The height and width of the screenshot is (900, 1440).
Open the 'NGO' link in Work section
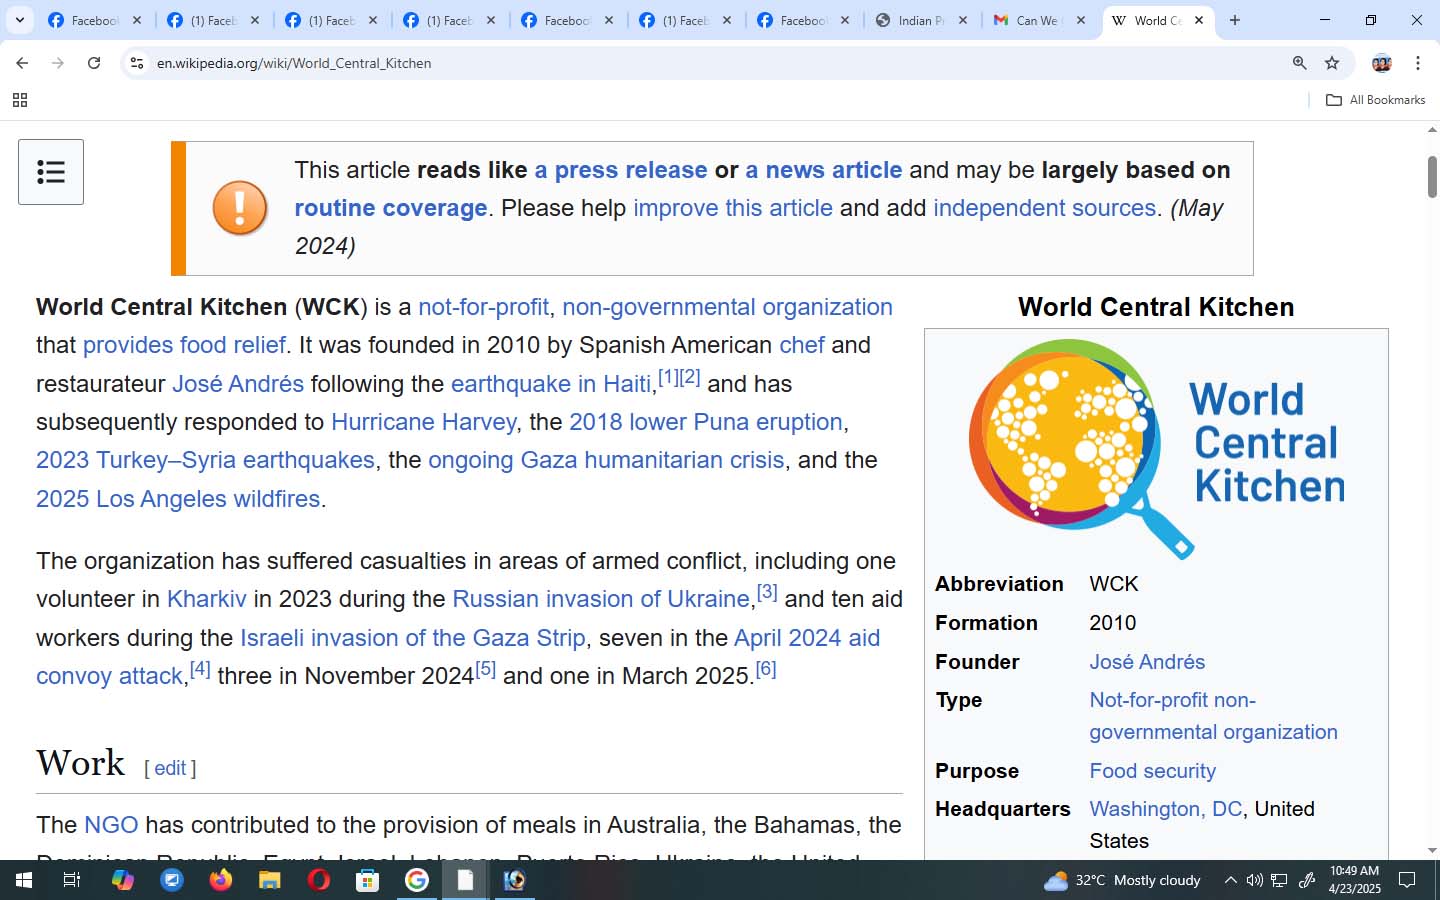[111, 825]
